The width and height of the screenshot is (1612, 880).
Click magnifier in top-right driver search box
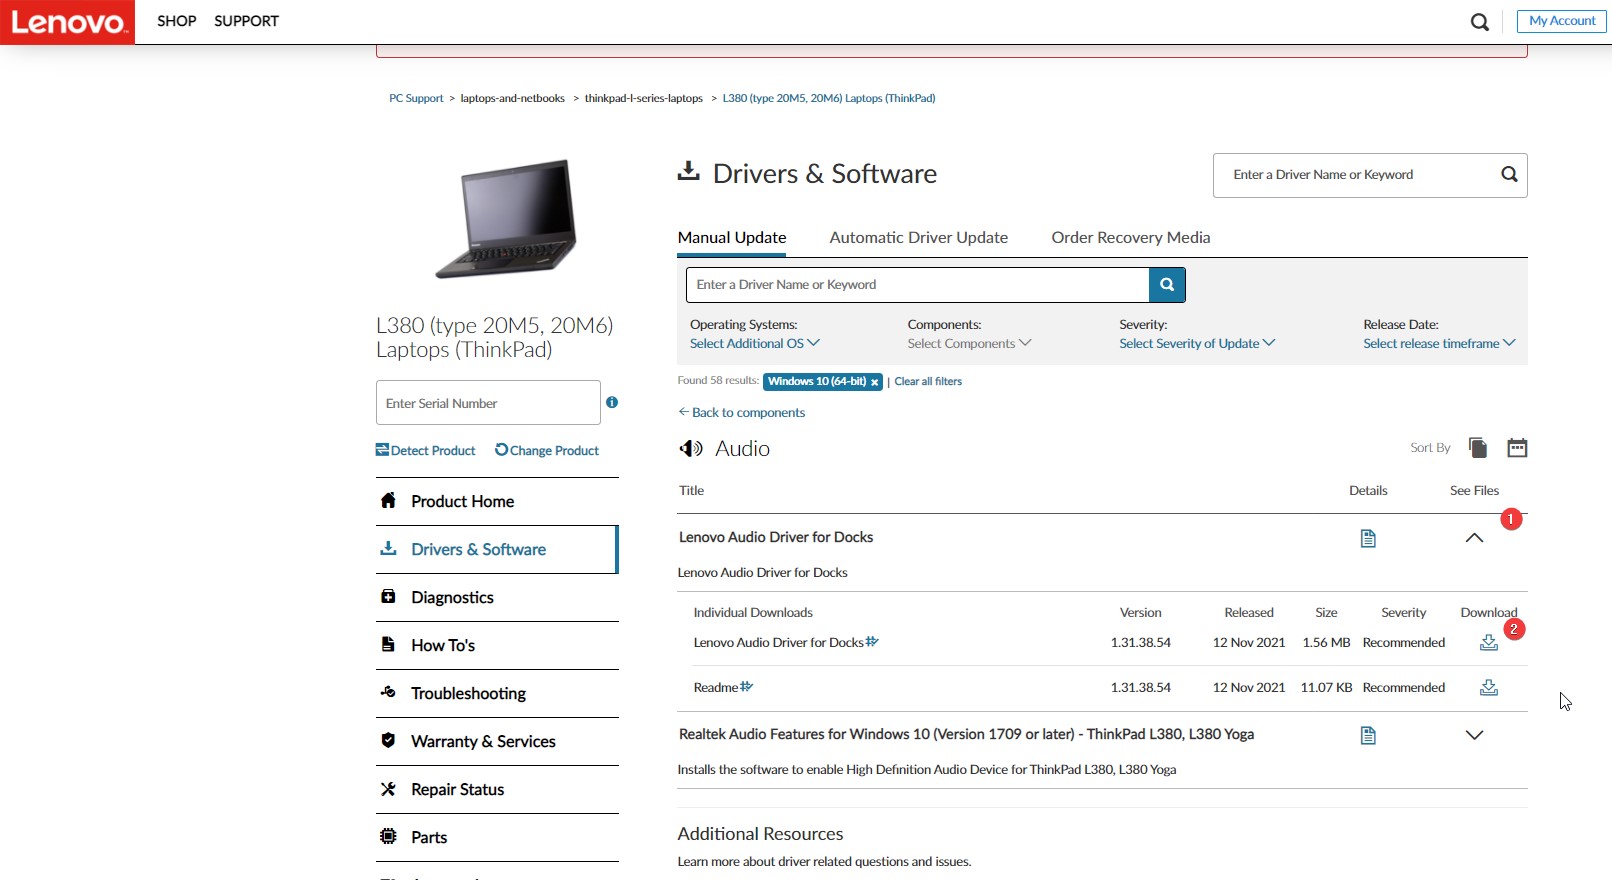1509,174
